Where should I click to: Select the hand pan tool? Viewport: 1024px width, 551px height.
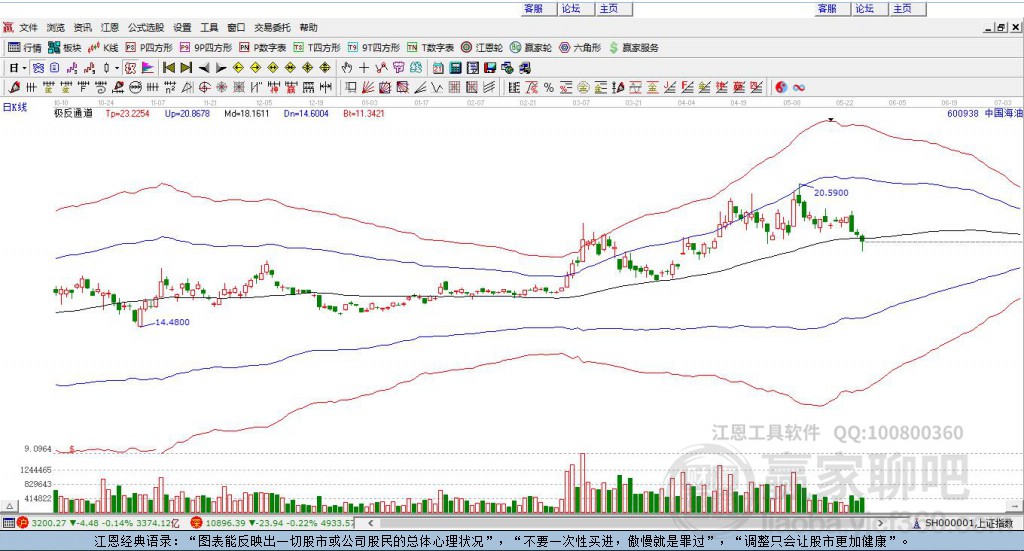point(347,68)
